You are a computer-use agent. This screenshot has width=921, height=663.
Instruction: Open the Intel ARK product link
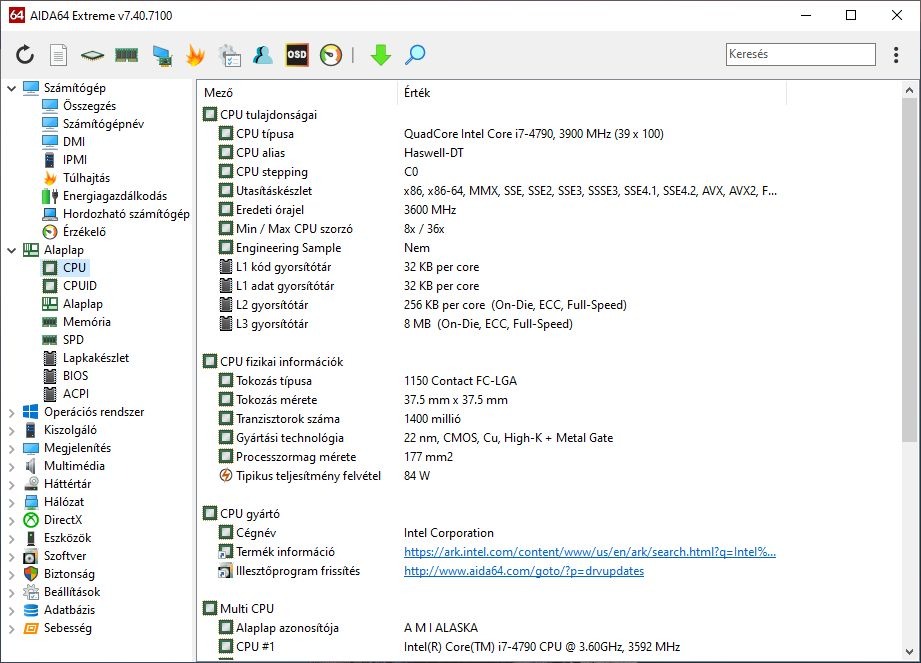point(589,552)
